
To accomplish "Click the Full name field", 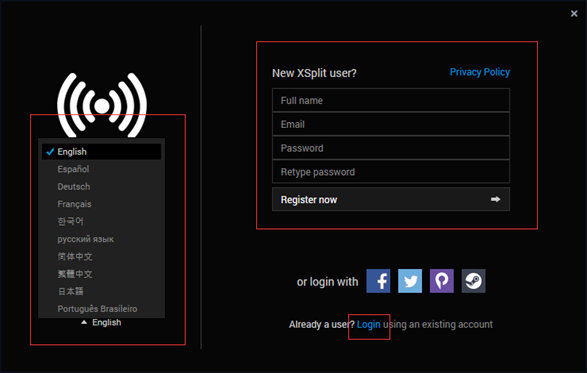I will [x=391, y=100].
